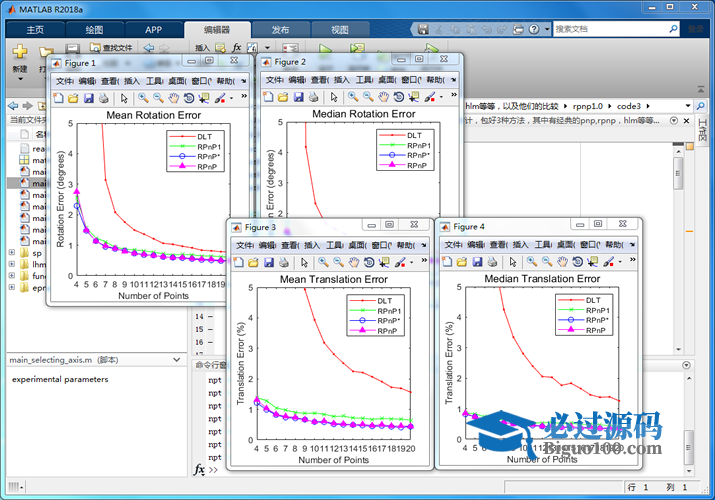
Task: Click Open File icon in Figure 2 toolbar
Action: 282,98
